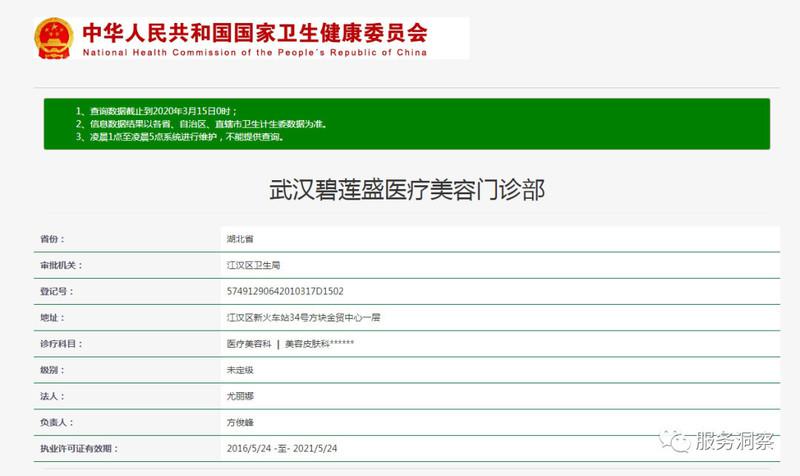Click the address value starting with 江汉区新火车站

(x=303, y=318)
